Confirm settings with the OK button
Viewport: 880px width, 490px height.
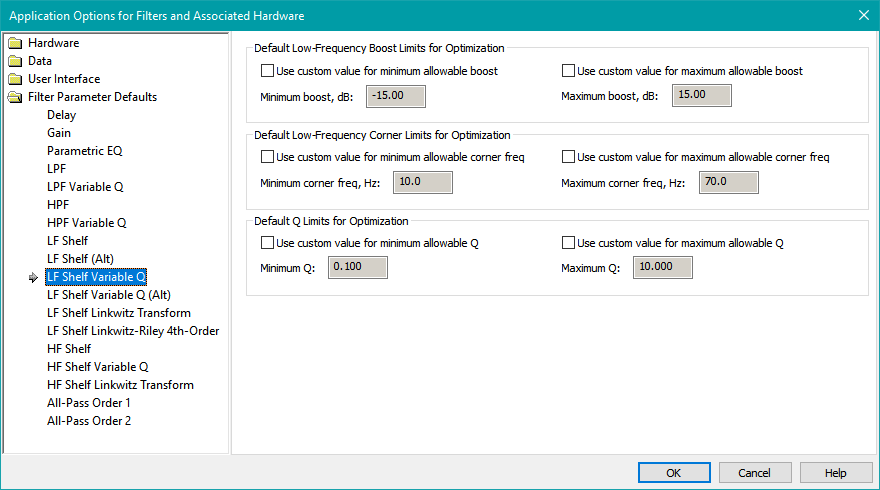click(674, 473)
